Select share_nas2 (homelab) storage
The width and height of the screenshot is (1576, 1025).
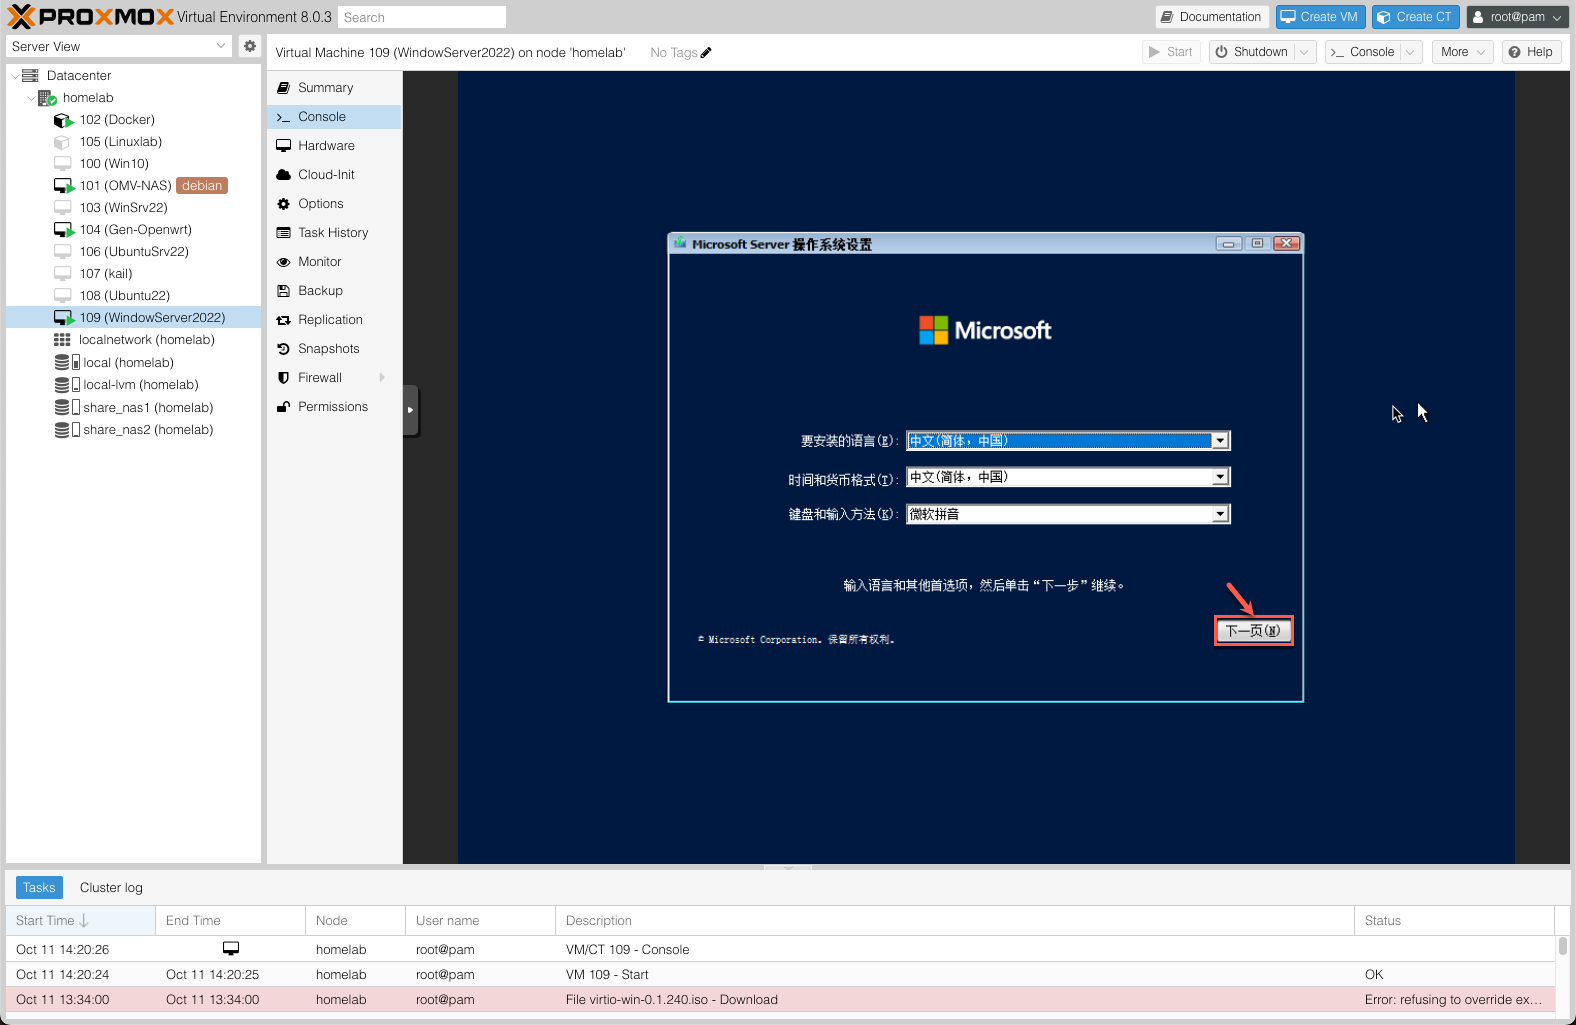134,430
